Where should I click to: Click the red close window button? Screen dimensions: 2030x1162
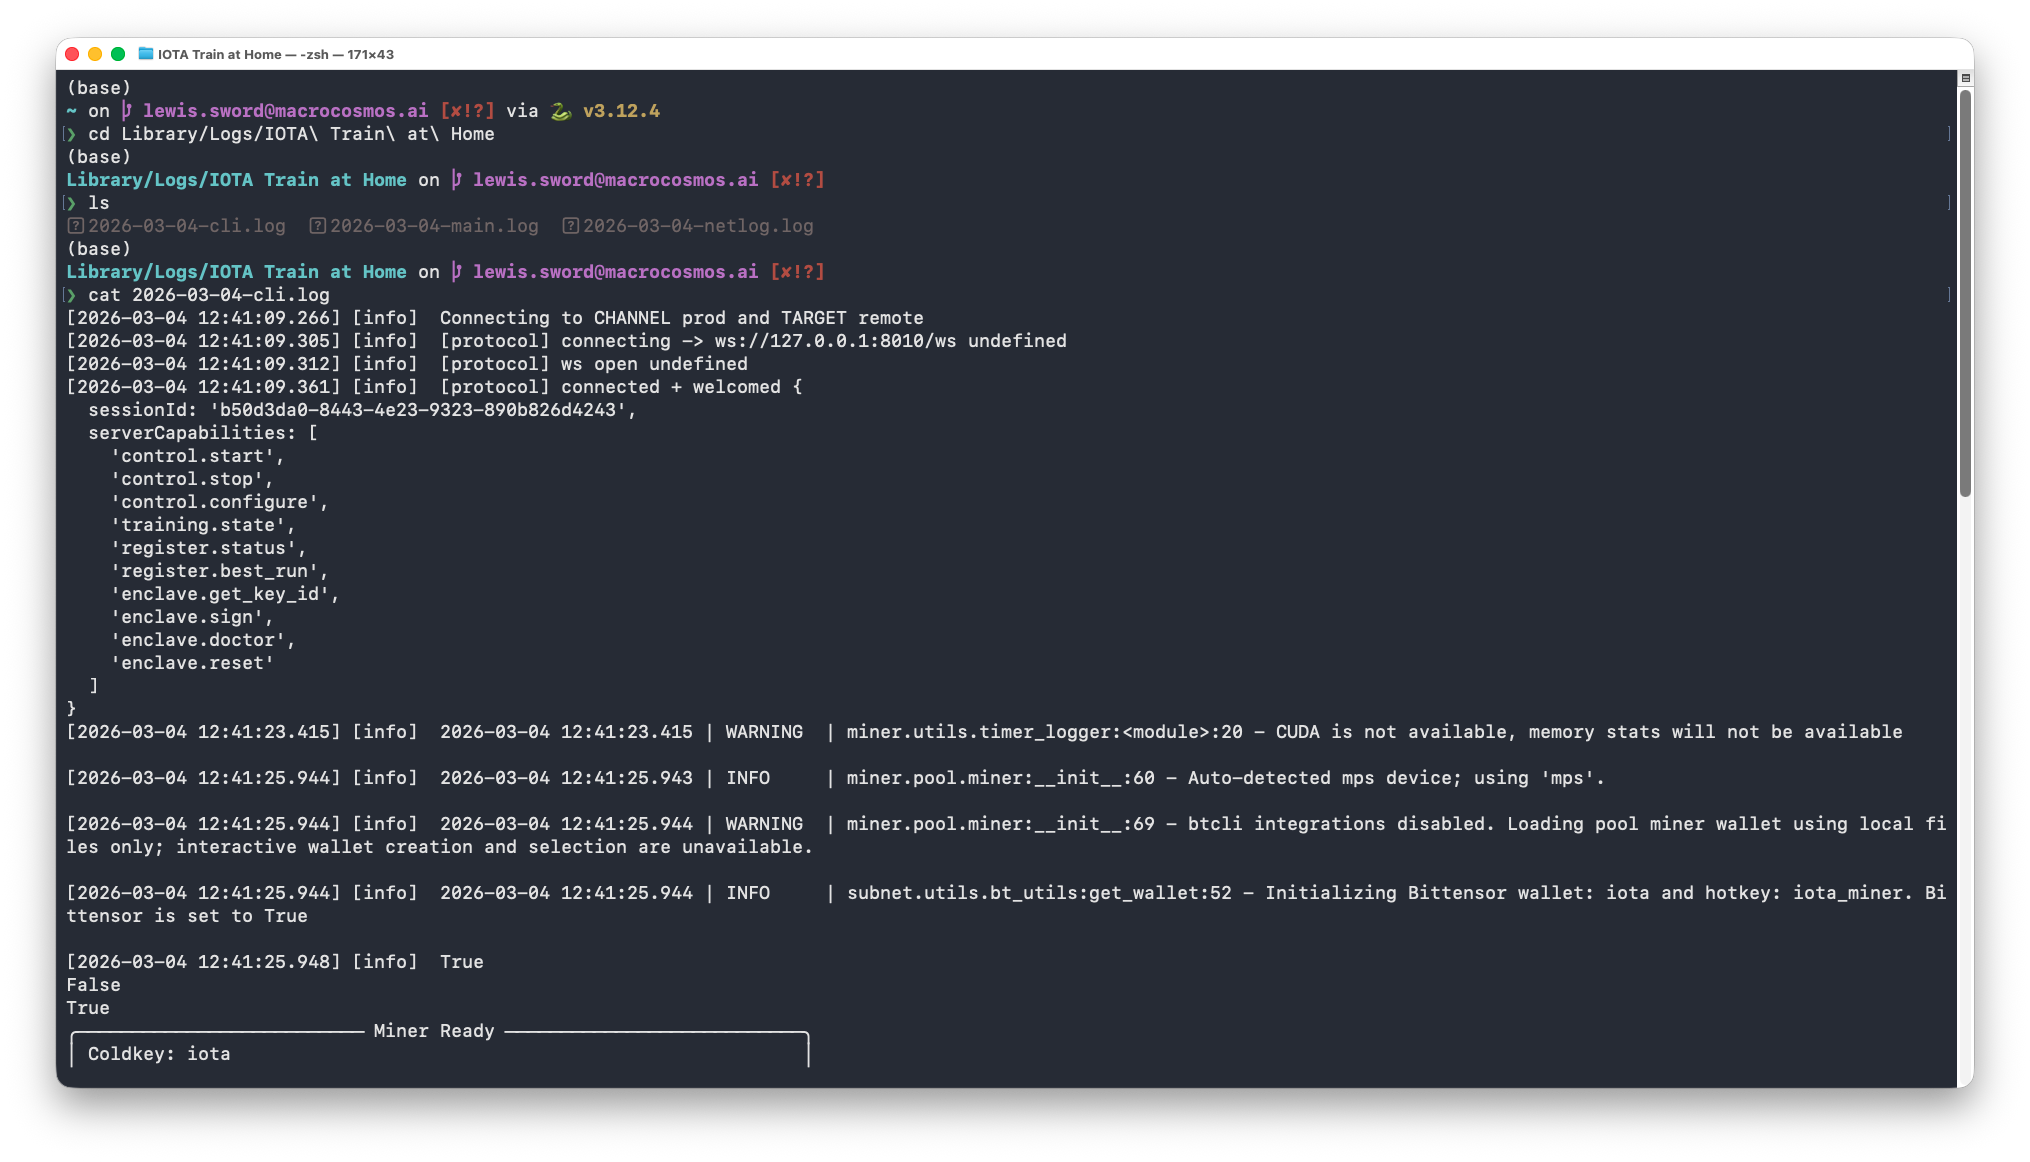(x=72, y=54)
